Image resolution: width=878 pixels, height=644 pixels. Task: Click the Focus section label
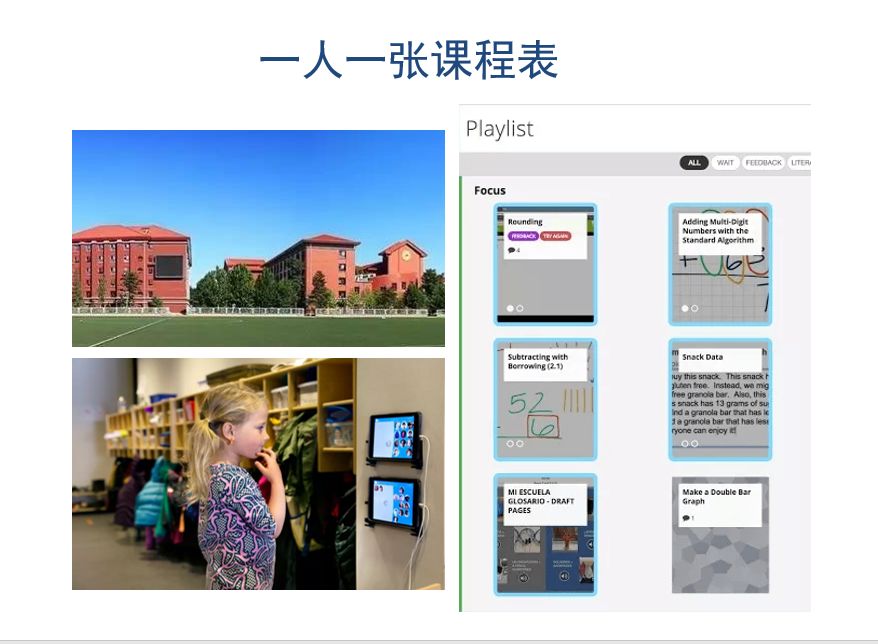490,190
